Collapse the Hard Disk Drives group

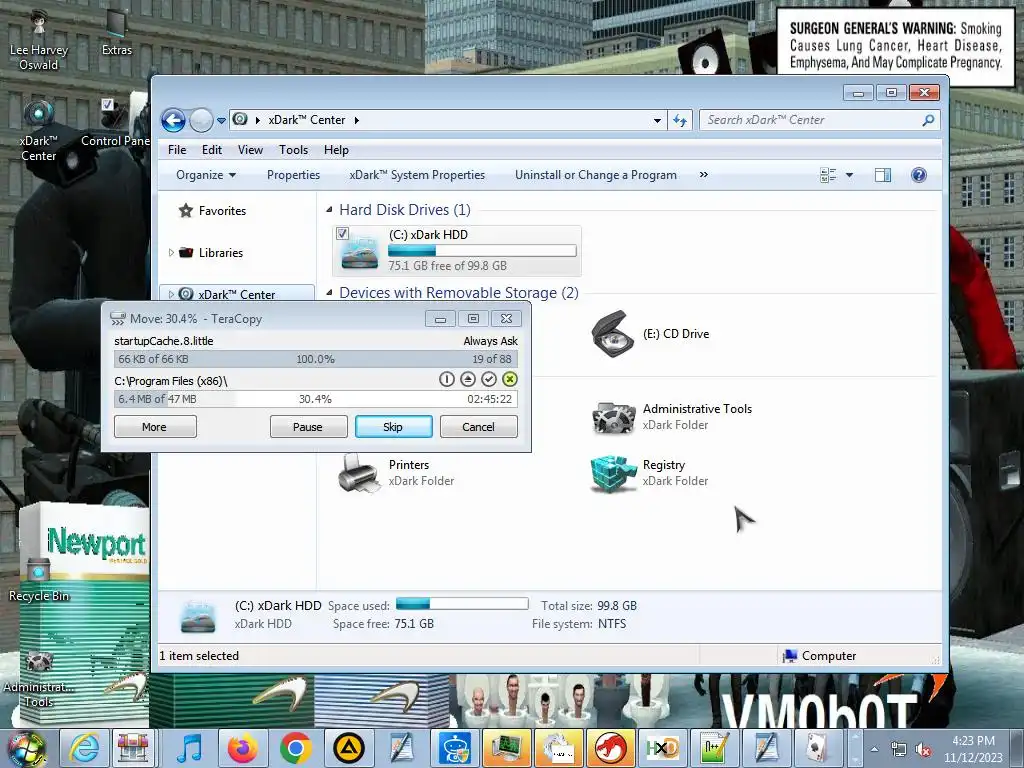click(x=329, y=210)
